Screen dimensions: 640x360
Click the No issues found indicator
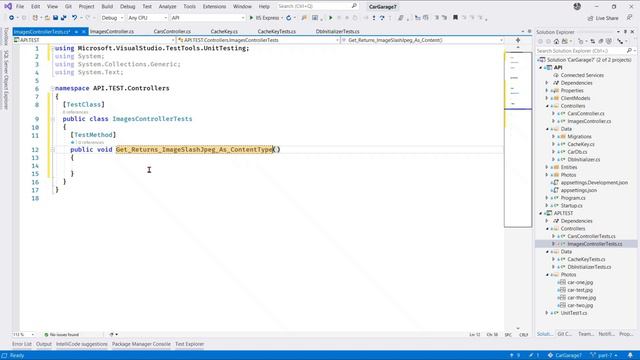61,335
